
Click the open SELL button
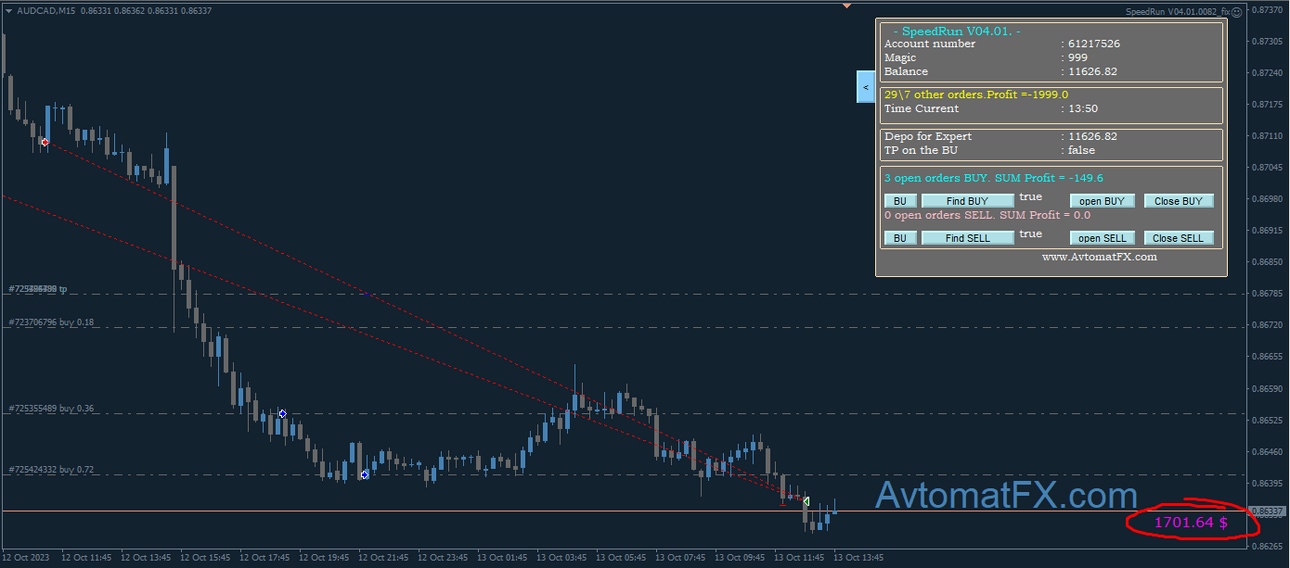(1102, 238)
